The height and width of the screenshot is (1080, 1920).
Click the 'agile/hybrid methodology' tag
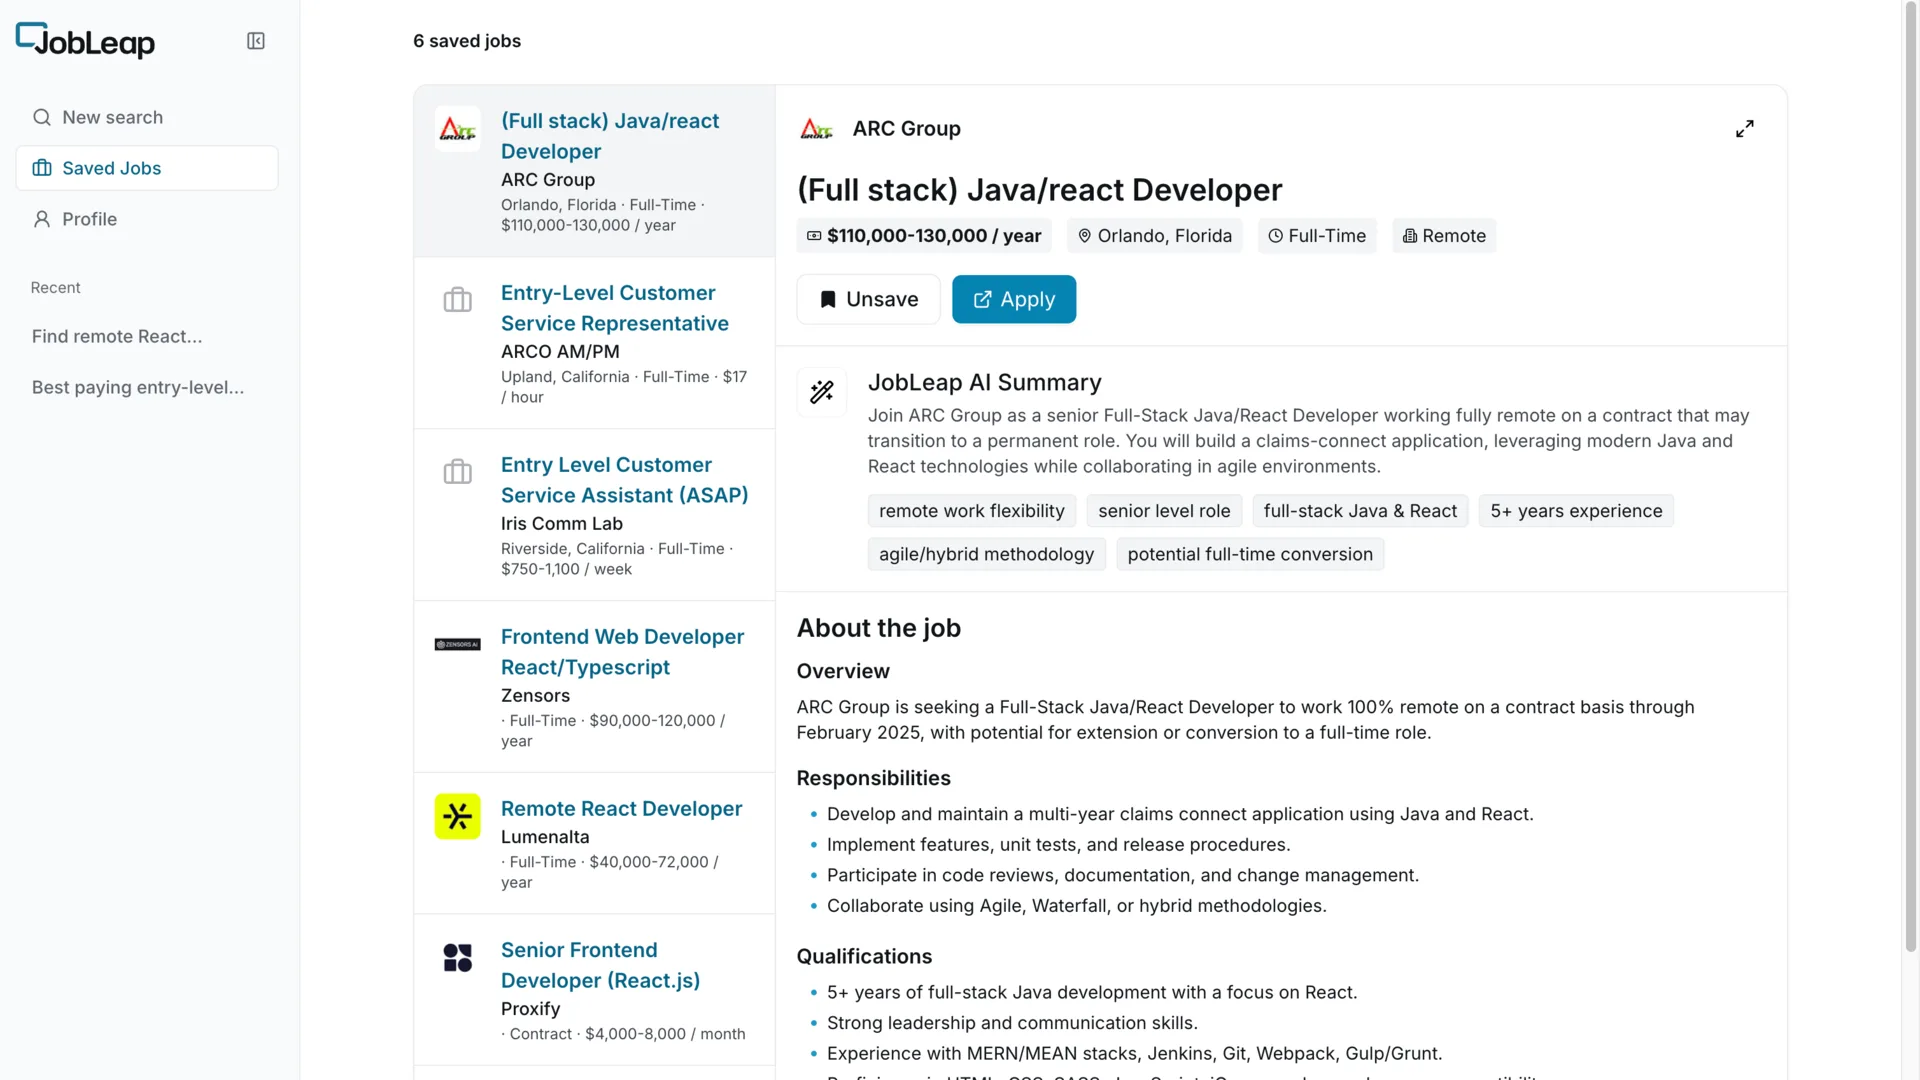(987, 554)
